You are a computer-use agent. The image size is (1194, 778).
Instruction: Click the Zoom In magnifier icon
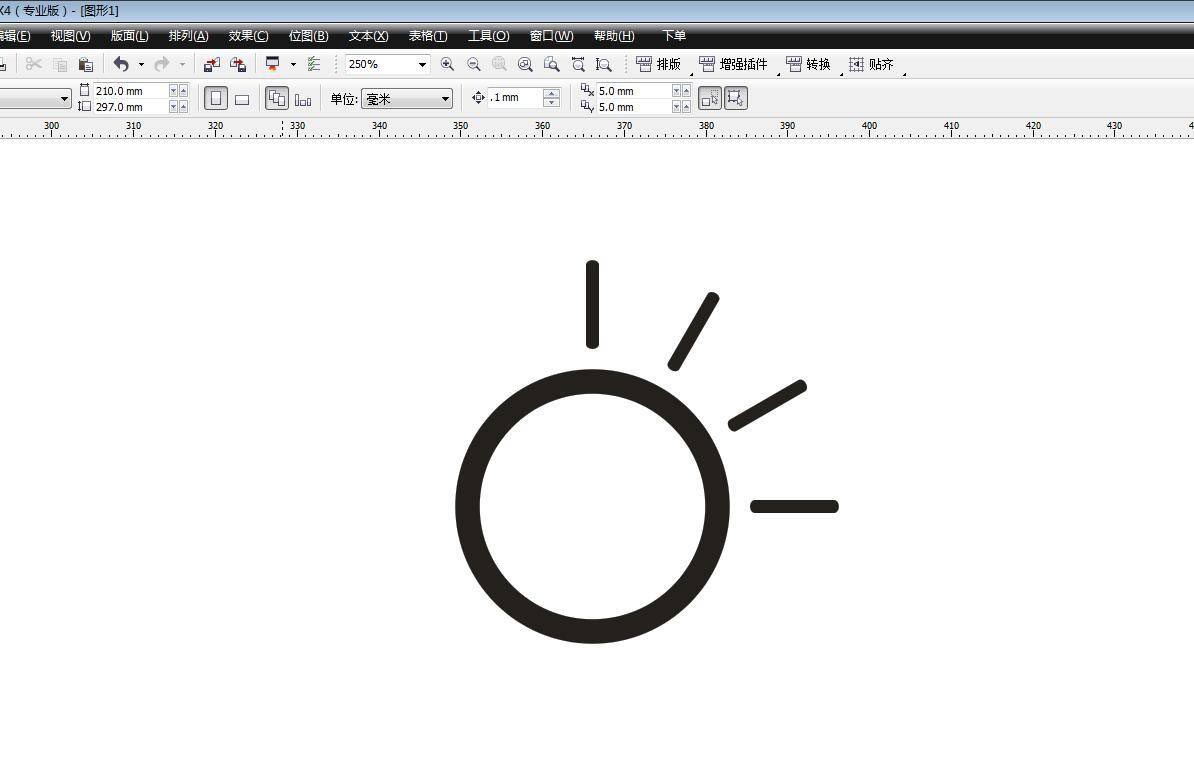[447, 64]
